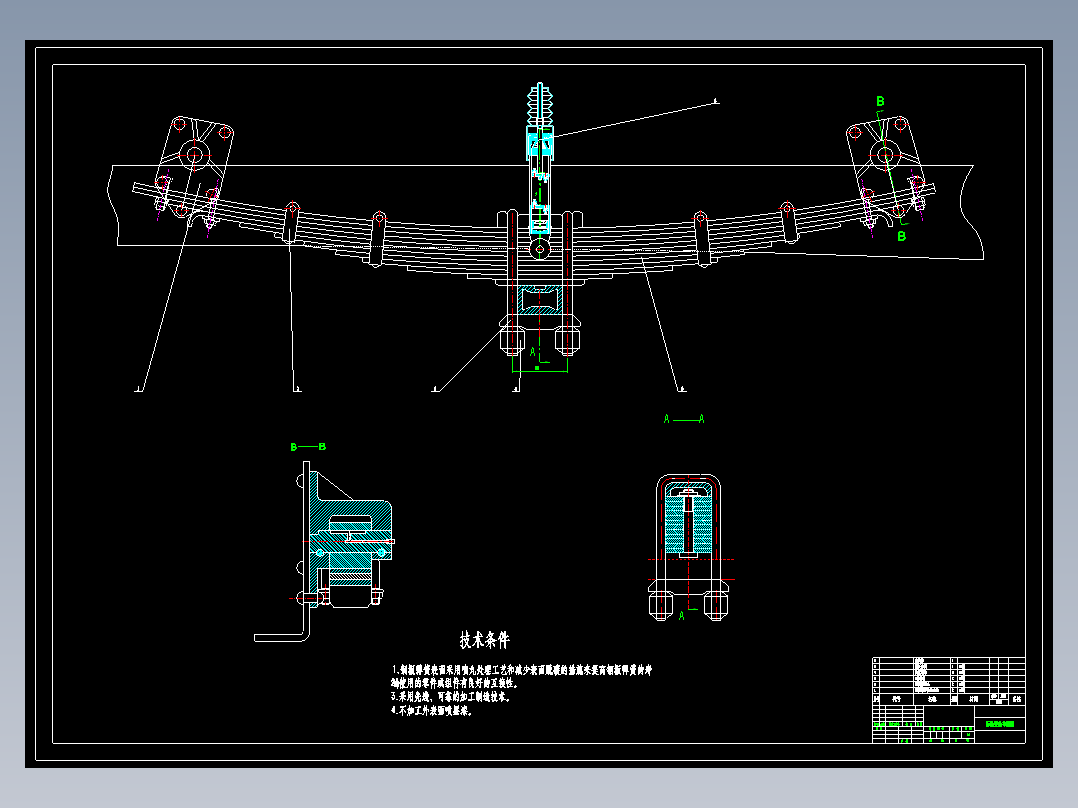The image size is (1078, 808).
Task: Click the green "A—A" section view label
Action: tap(683, 419)
